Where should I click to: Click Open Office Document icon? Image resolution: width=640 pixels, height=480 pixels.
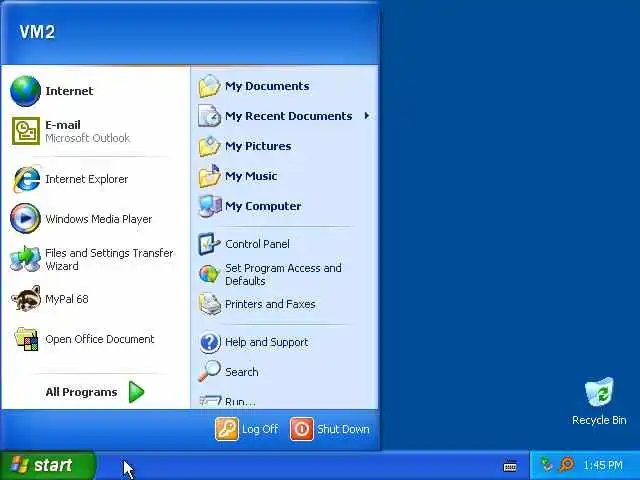(26, 339)
